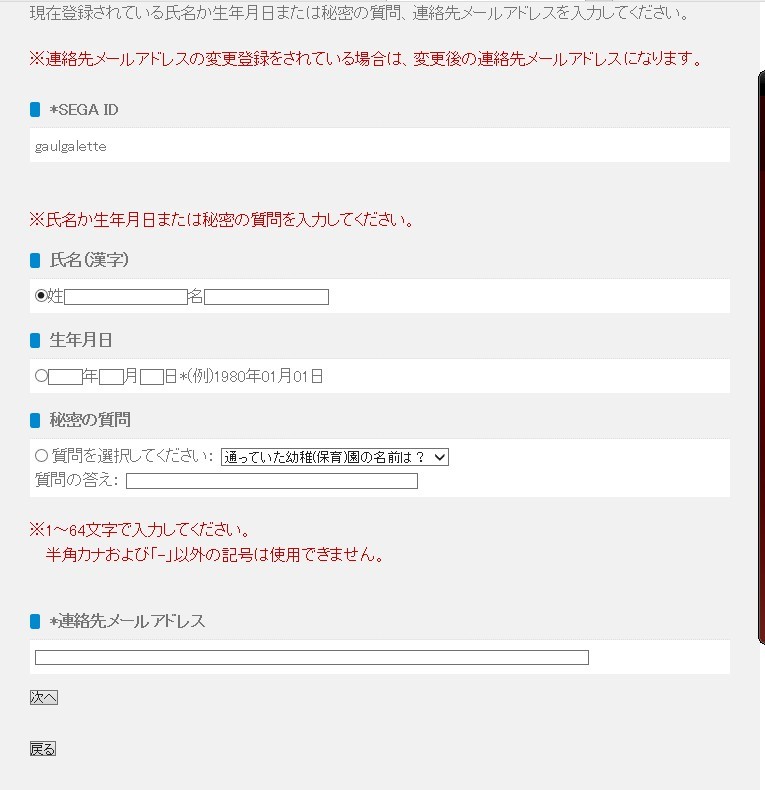Viewport: 765px width, 790px height.
Task: Click the 次へ button
Action: coord(44,697)
